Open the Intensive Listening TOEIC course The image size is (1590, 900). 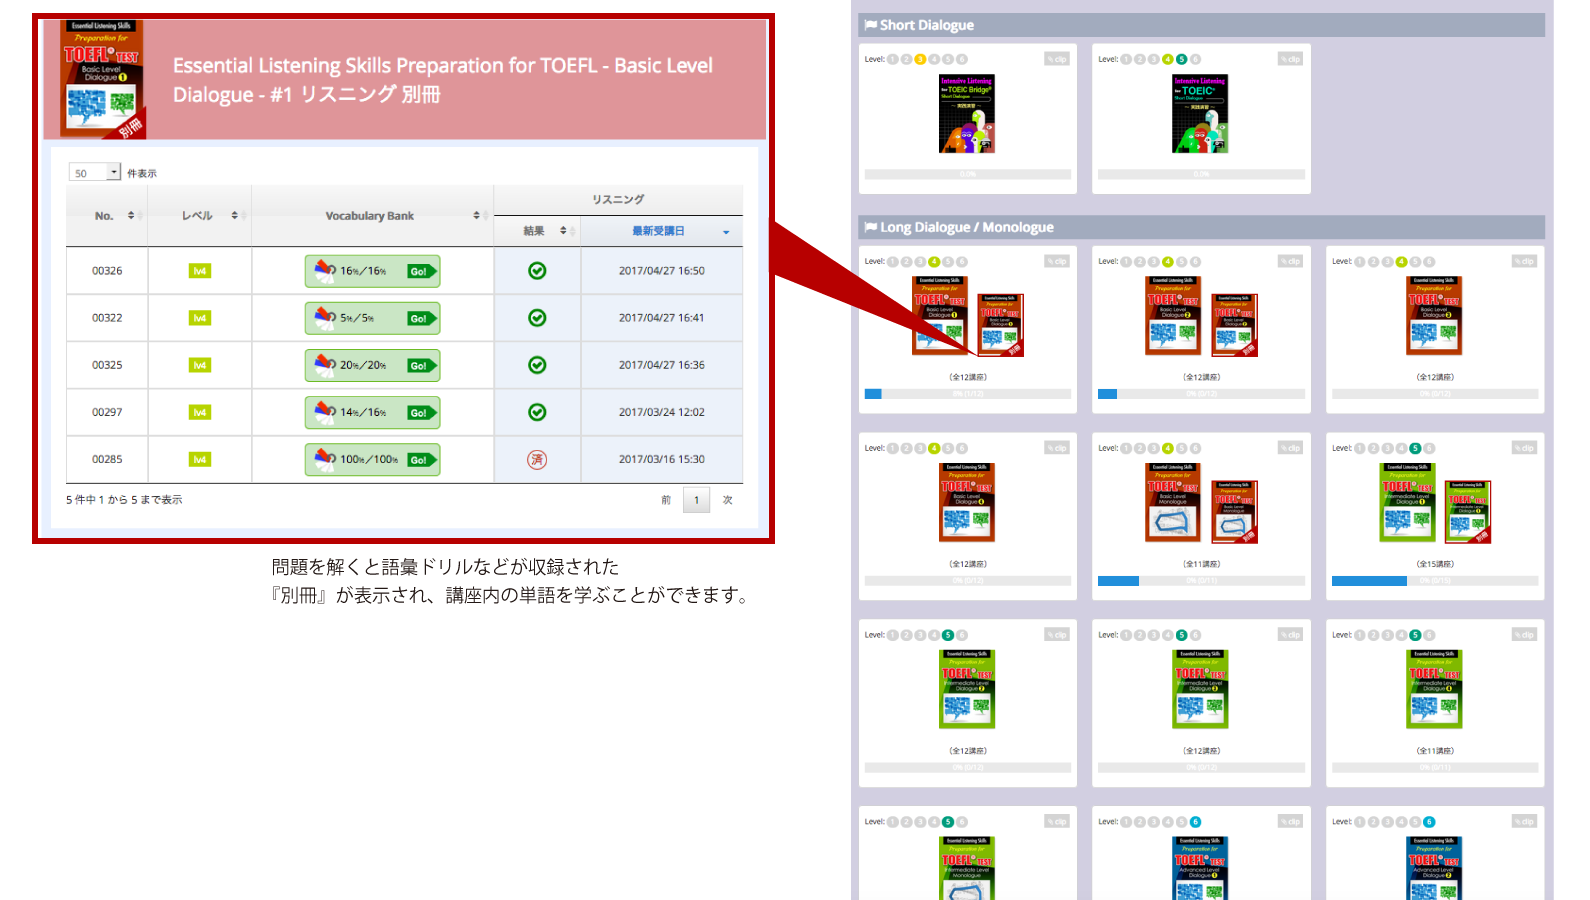click(x=1200, y=113)
